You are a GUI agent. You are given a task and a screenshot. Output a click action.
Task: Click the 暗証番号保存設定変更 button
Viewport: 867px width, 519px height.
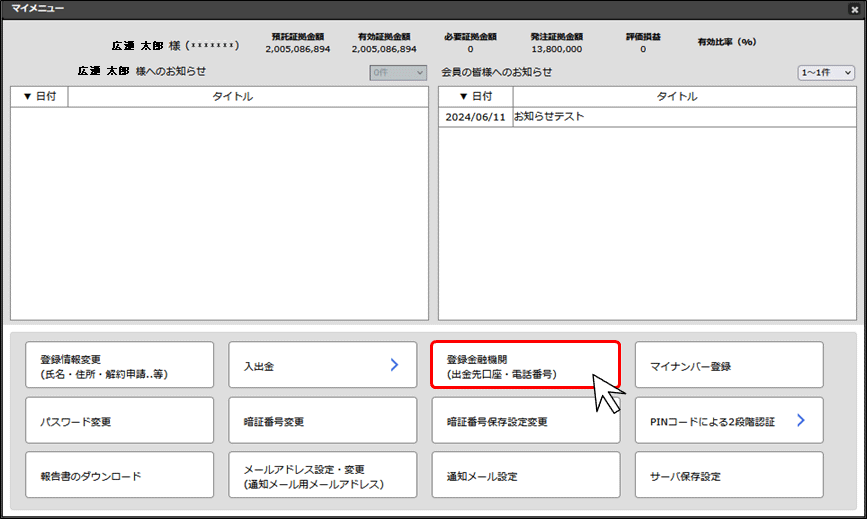coord(526,421)
